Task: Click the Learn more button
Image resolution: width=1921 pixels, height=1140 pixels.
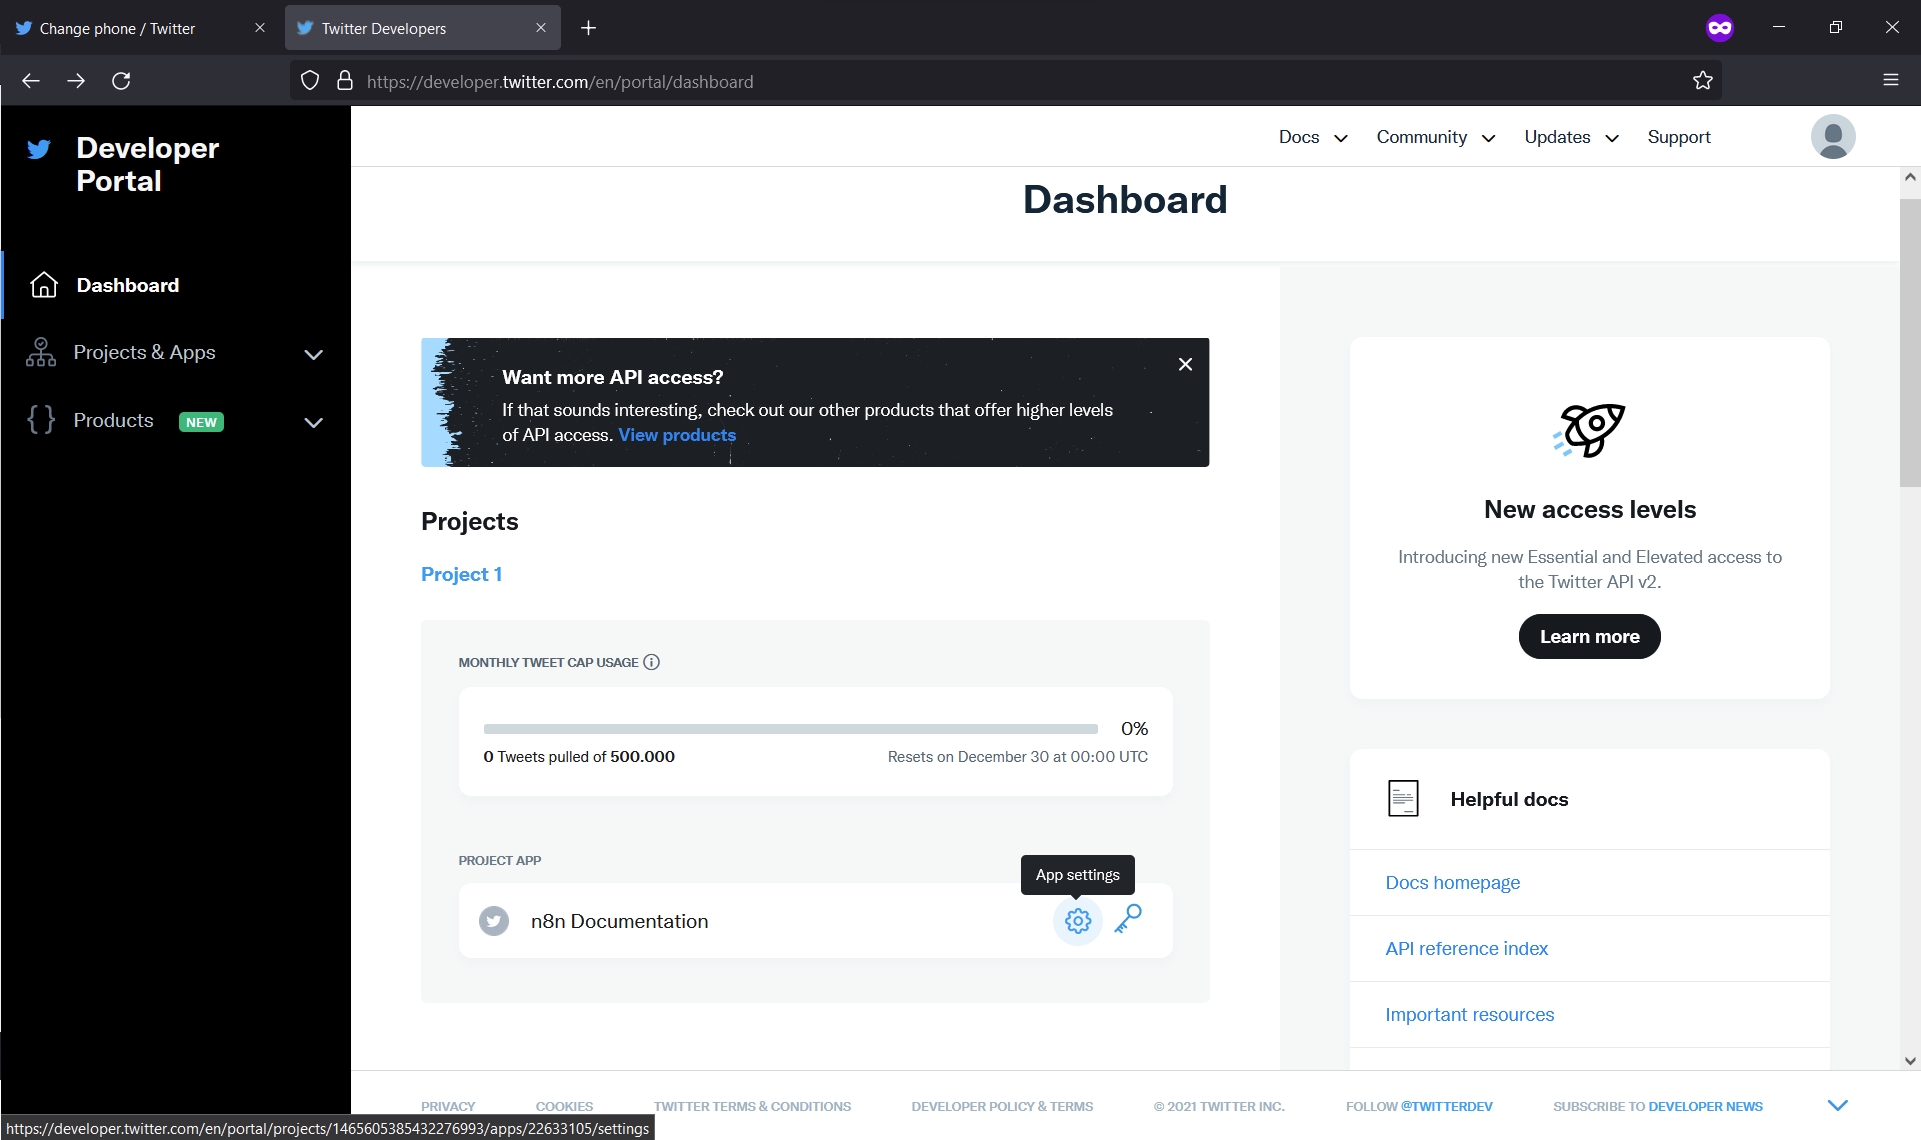Action: pos(1589,636)
